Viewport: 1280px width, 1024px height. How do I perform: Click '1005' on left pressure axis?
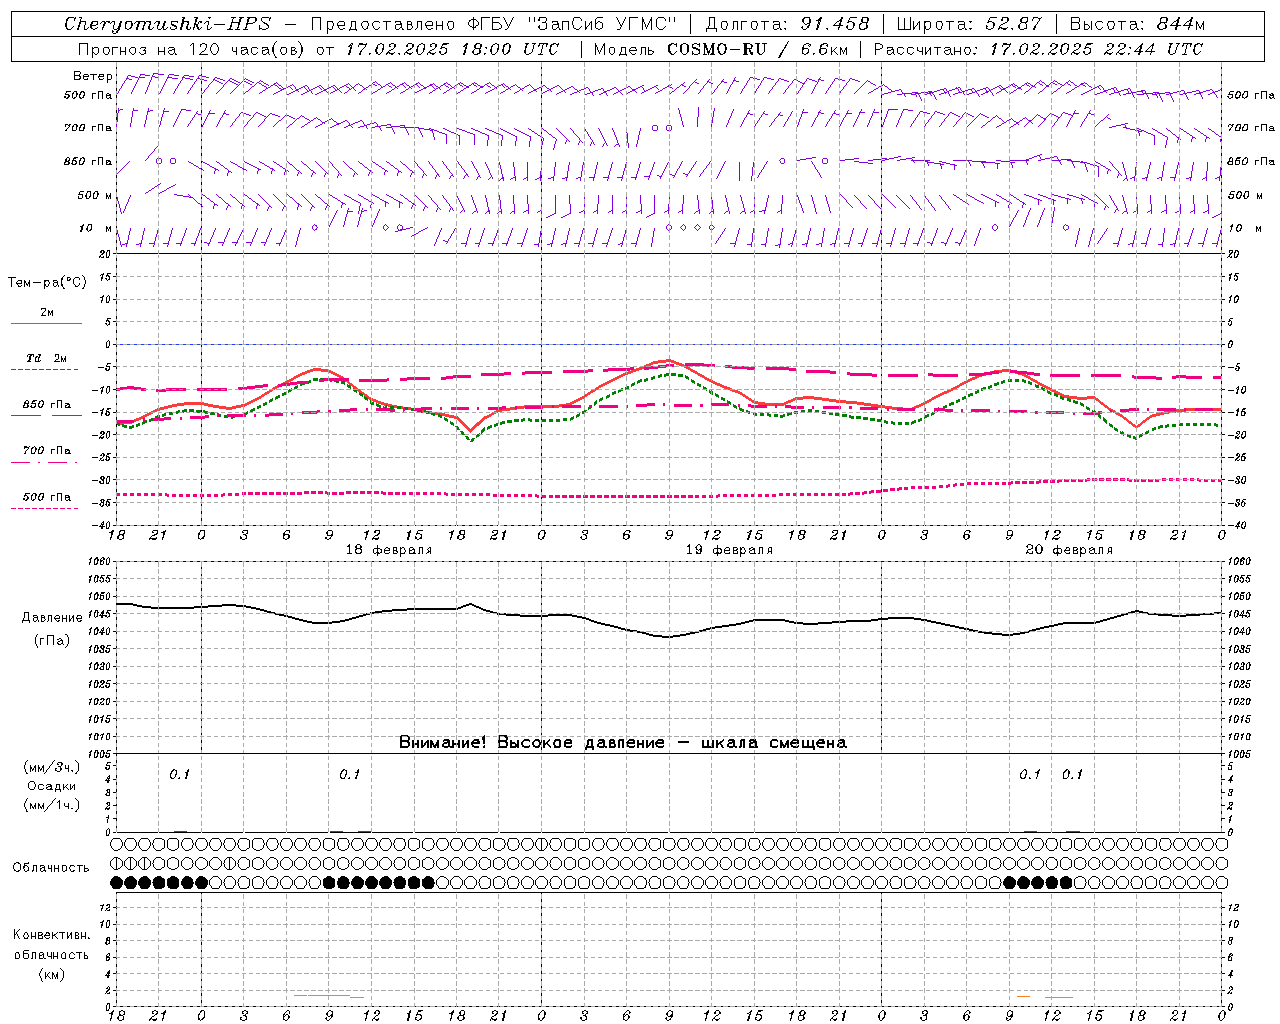[x=101, y=753]
